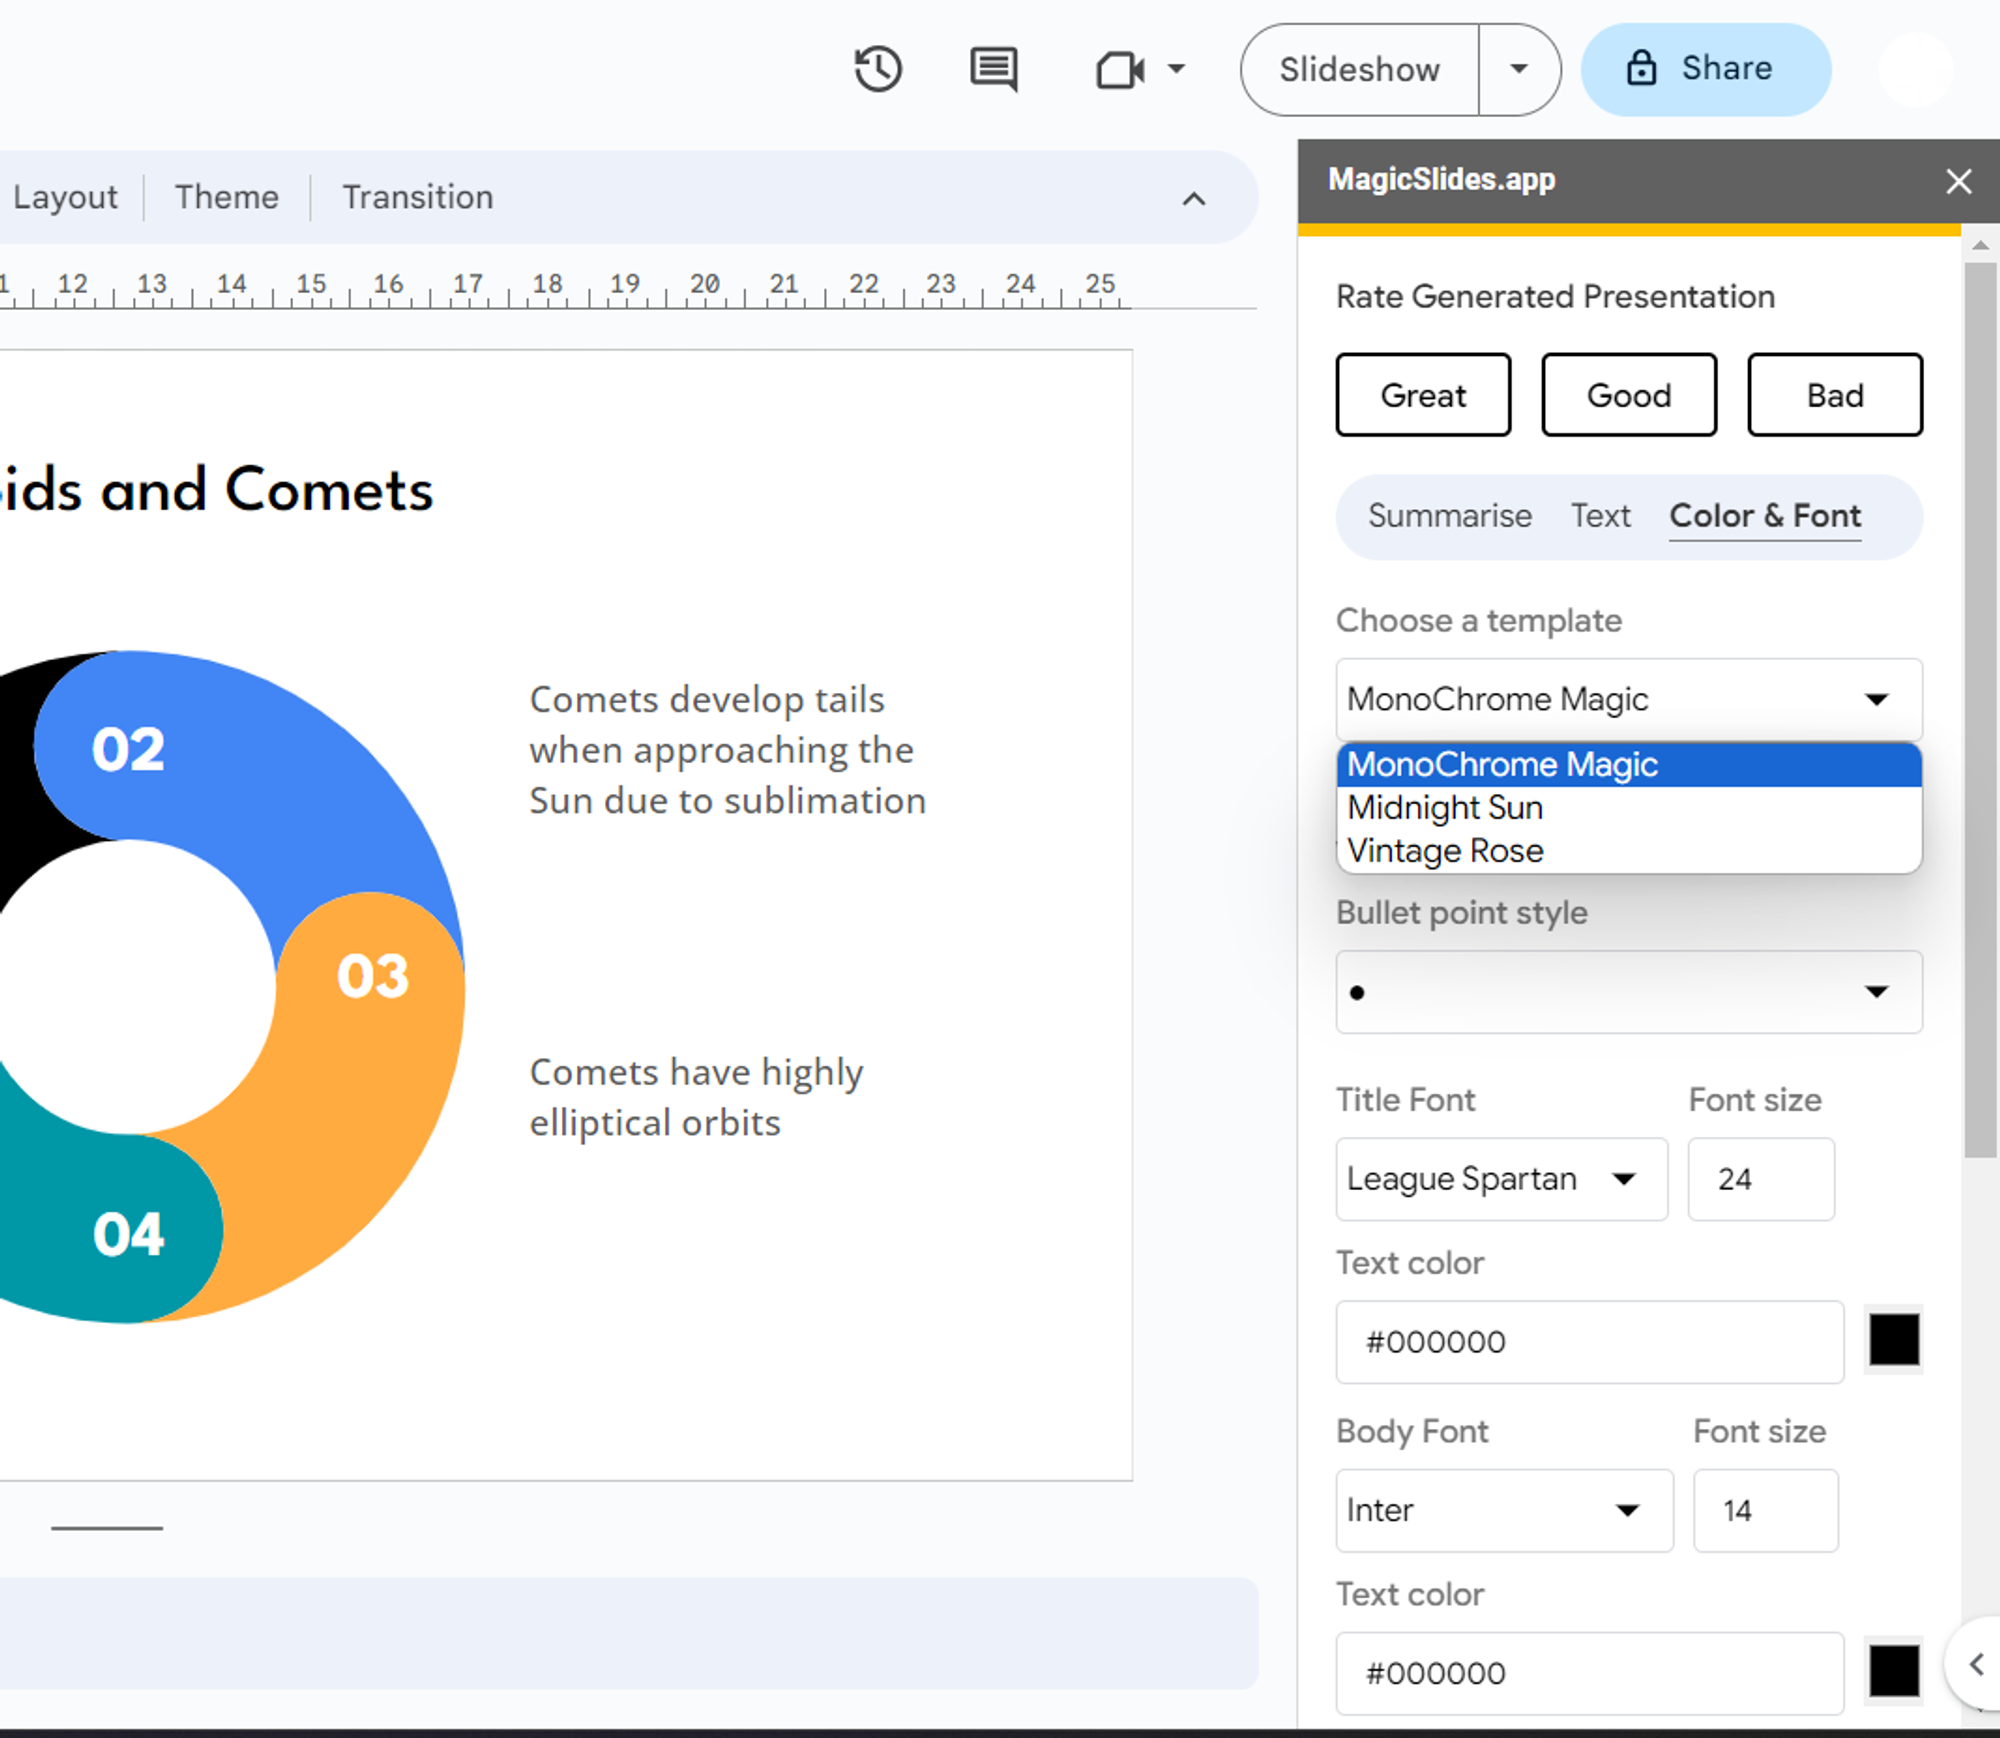Open the Theme panel
The width and height of the screenshot is (2000, 1738).
click(227, 197)
